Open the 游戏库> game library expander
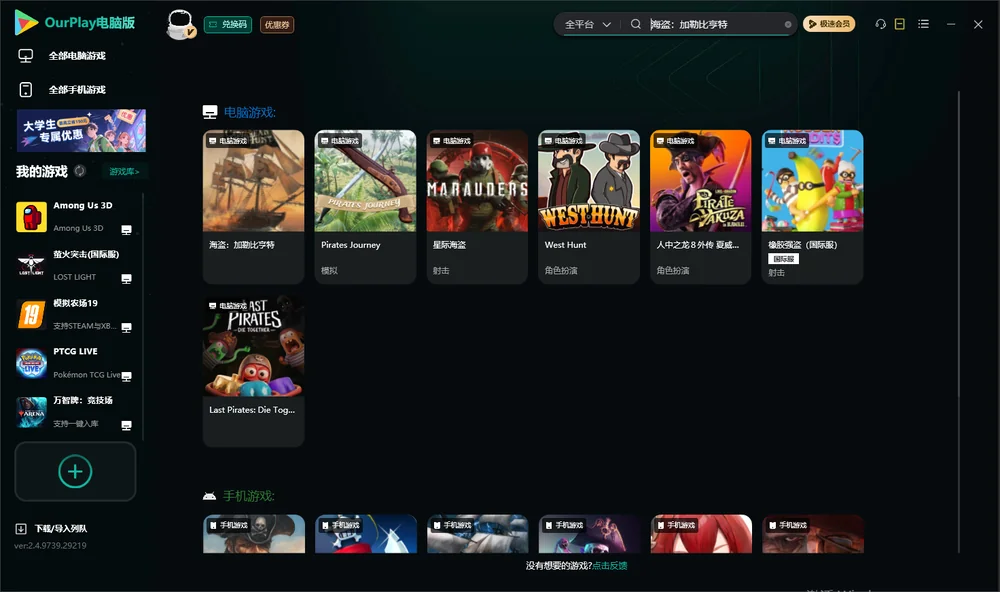This screenshot has width=1000, height=592. point(124,172)
